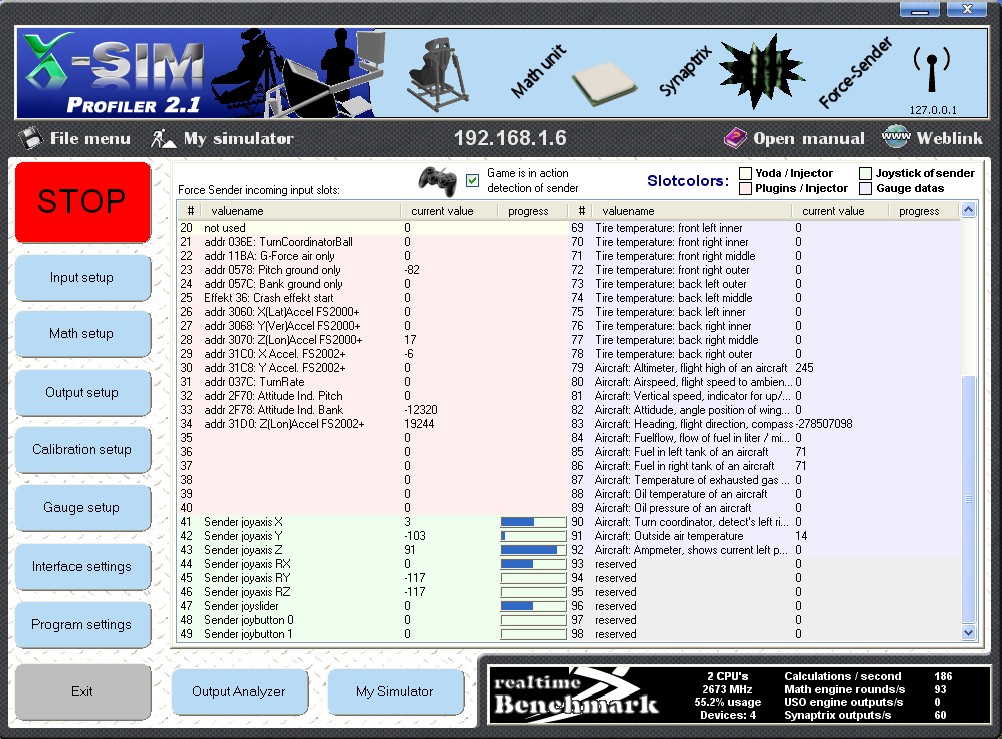Open Input setup
The image size is (1002, 739).
pyautogui.click(x=82, y=277)
